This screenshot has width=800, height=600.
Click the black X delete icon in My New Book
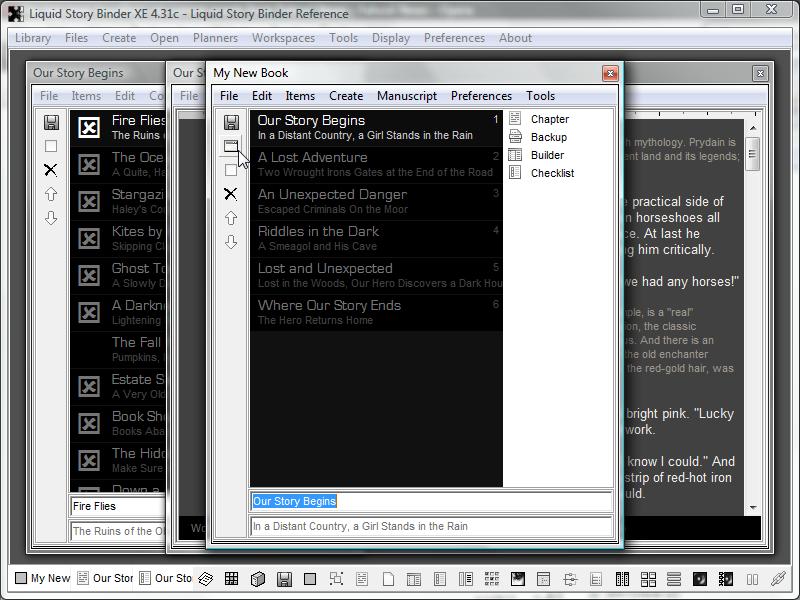click(x=231, y=194)
